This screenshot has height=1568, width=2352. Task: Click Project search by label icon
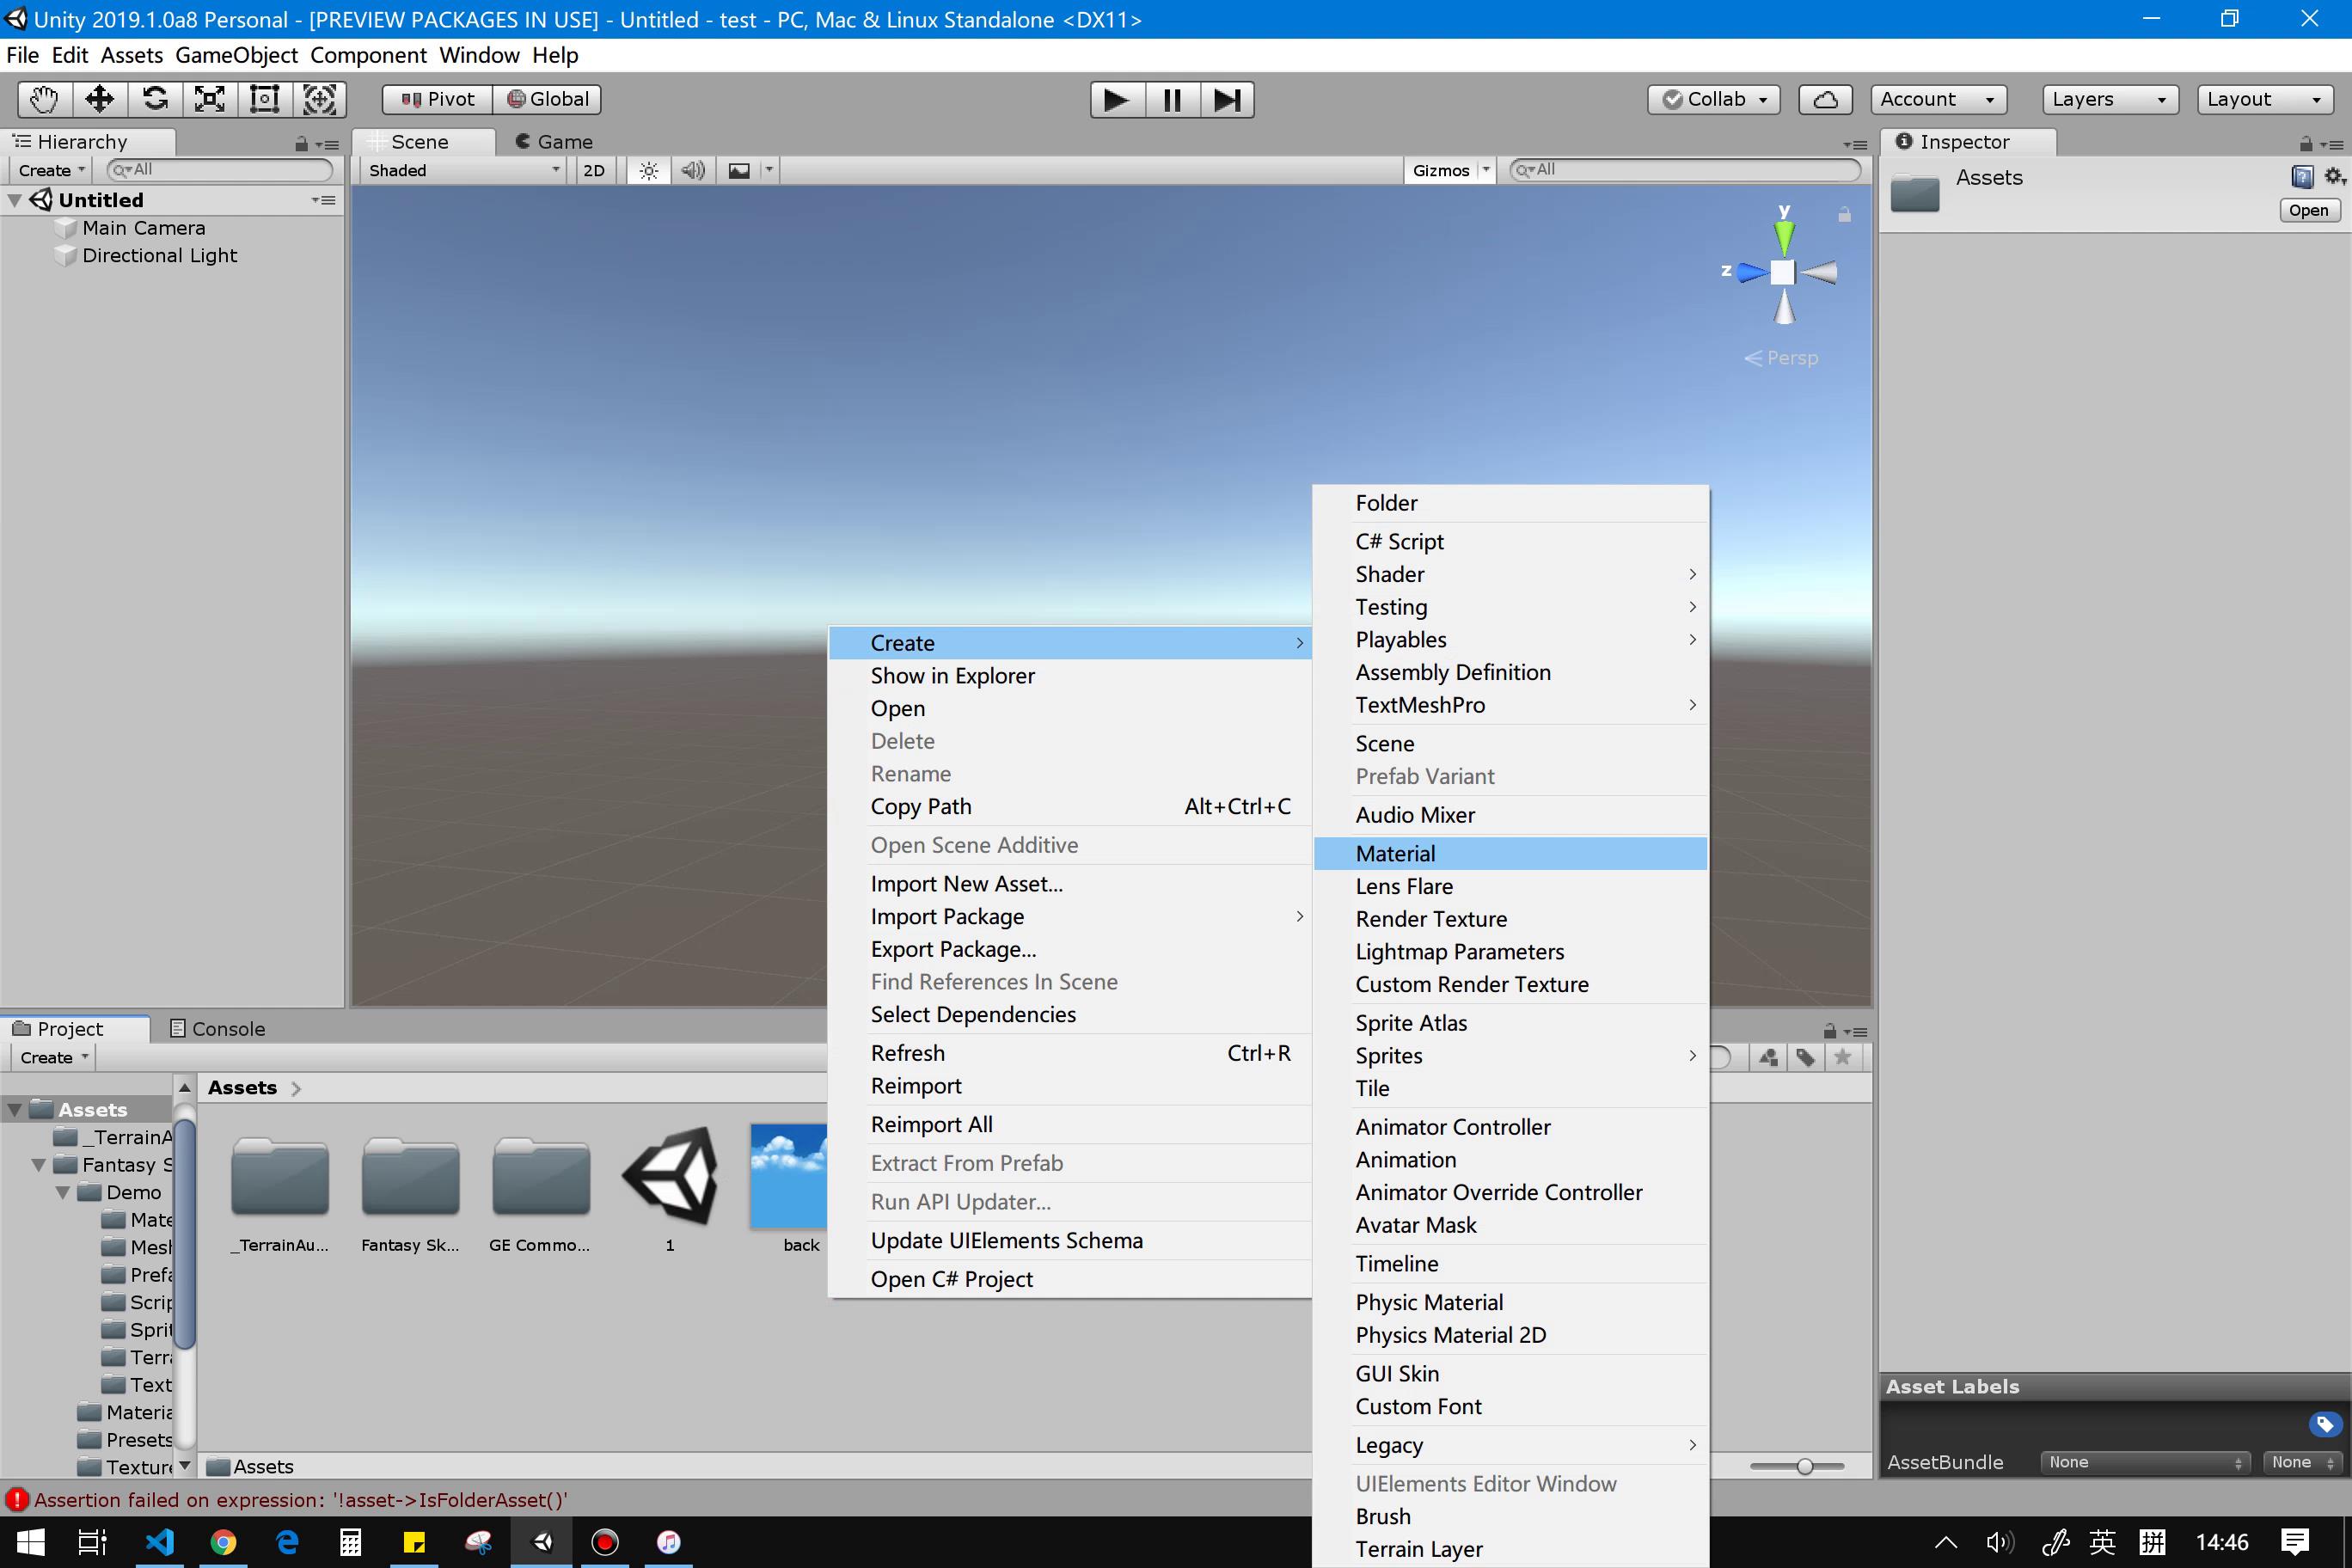coord(1805,1057)
